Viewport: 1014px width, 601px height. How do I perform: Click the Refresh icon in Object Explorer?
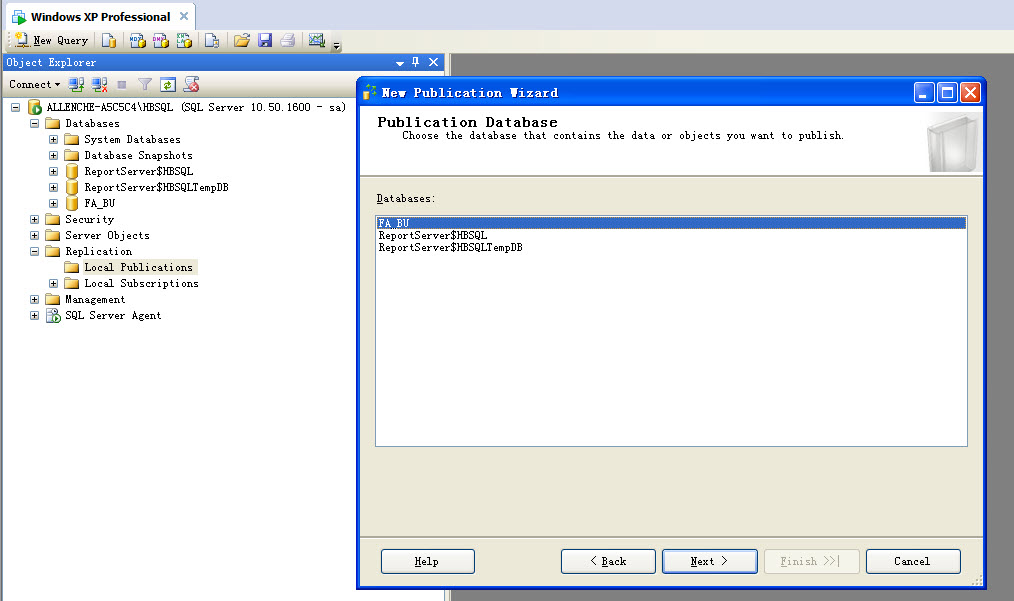click(x=168, y=84)
